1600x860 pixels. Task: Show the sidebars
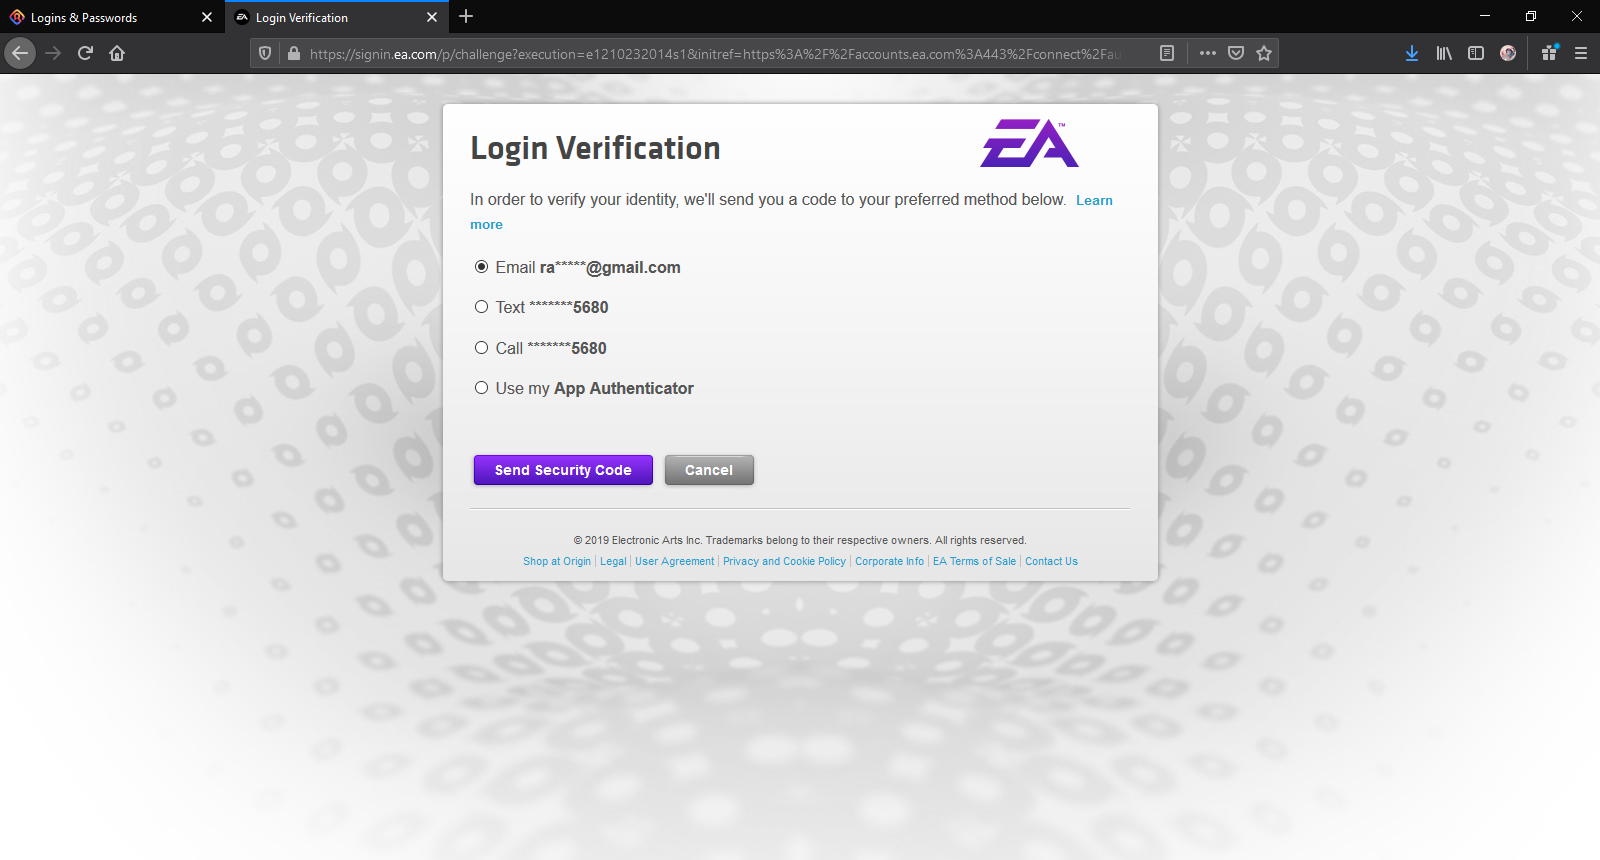(1476, 53)
